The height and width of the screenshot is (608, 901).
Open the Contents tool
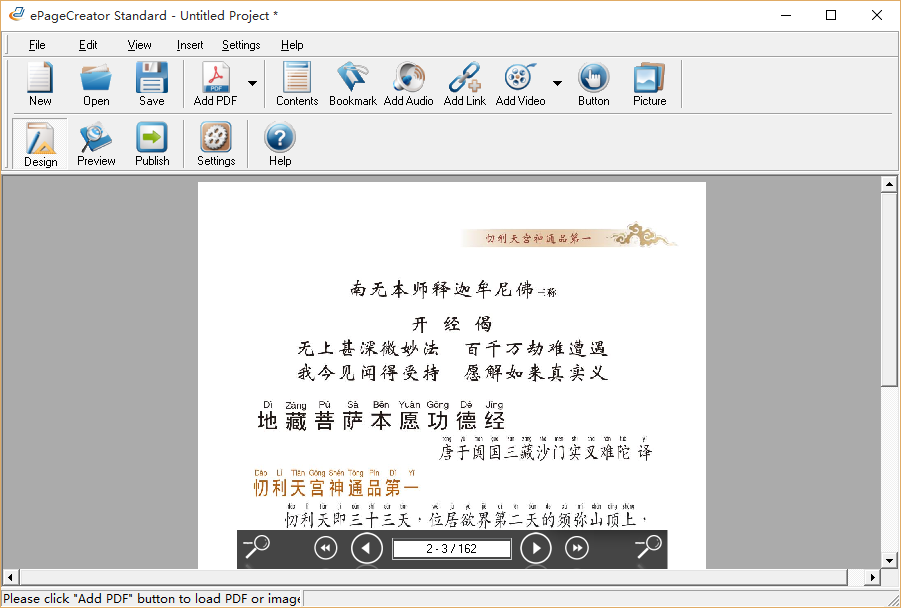(297, 84)
